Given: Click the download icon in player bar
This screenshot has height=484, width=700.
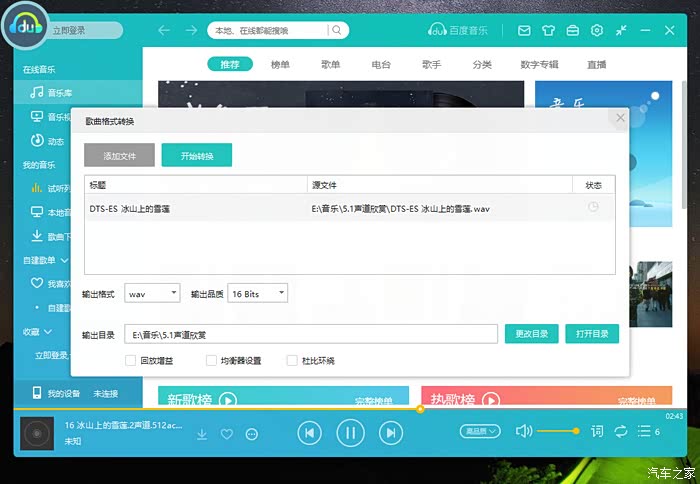Looking at the screenshot, I should [202, 434].
